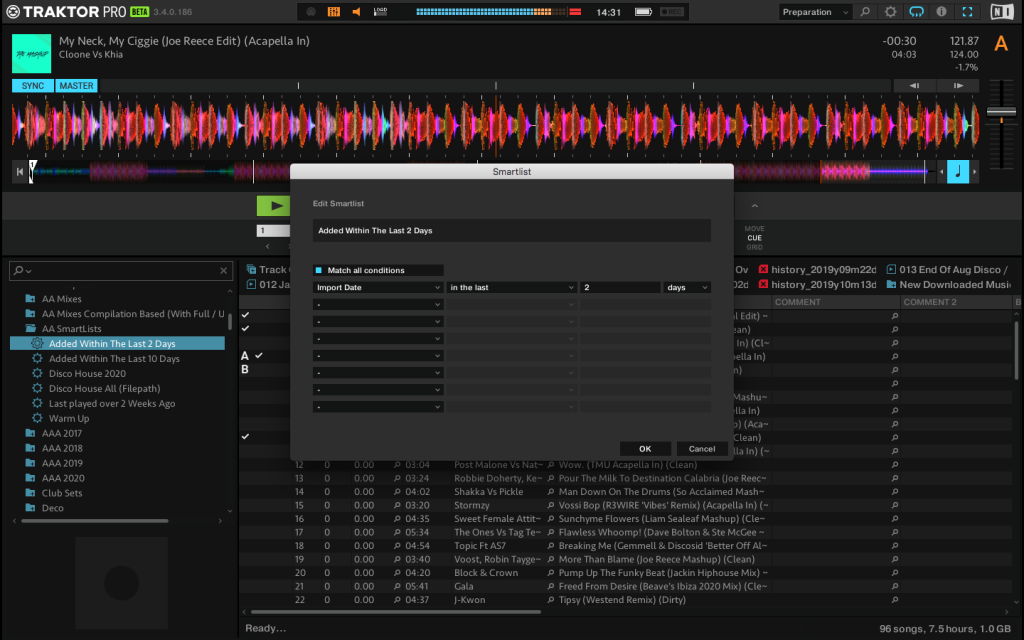
Task: Select the GRID panel mode
Action: 754,247
